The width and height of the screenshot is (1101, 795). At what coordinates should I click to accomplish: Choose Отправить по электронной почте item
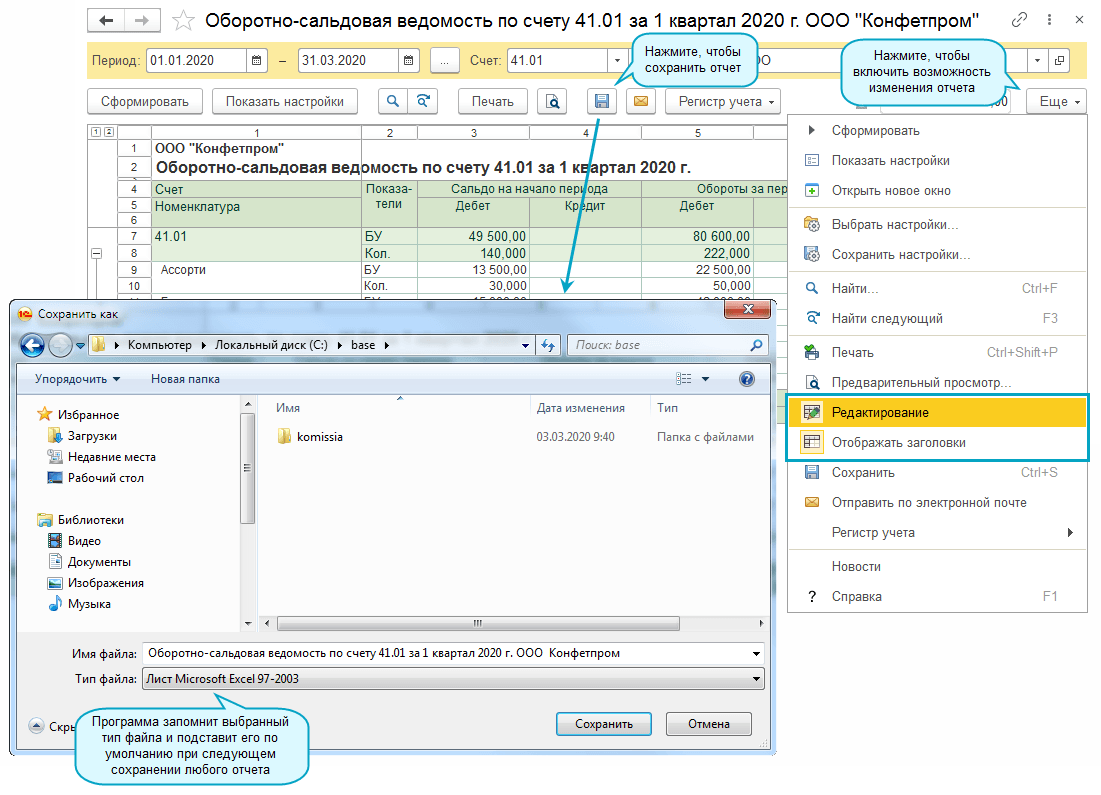pyautogui.click(x=937, y=502)
